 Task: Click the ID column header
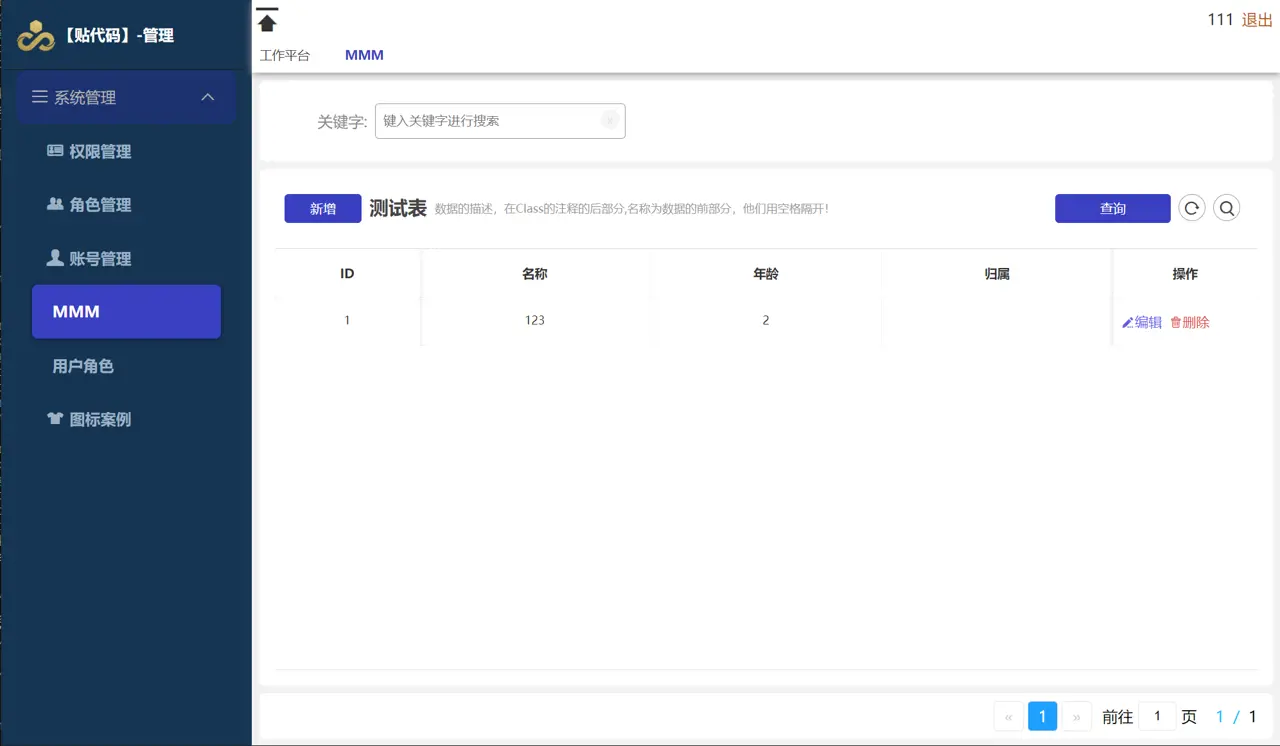pyautogui.click(x=347, y=274)
